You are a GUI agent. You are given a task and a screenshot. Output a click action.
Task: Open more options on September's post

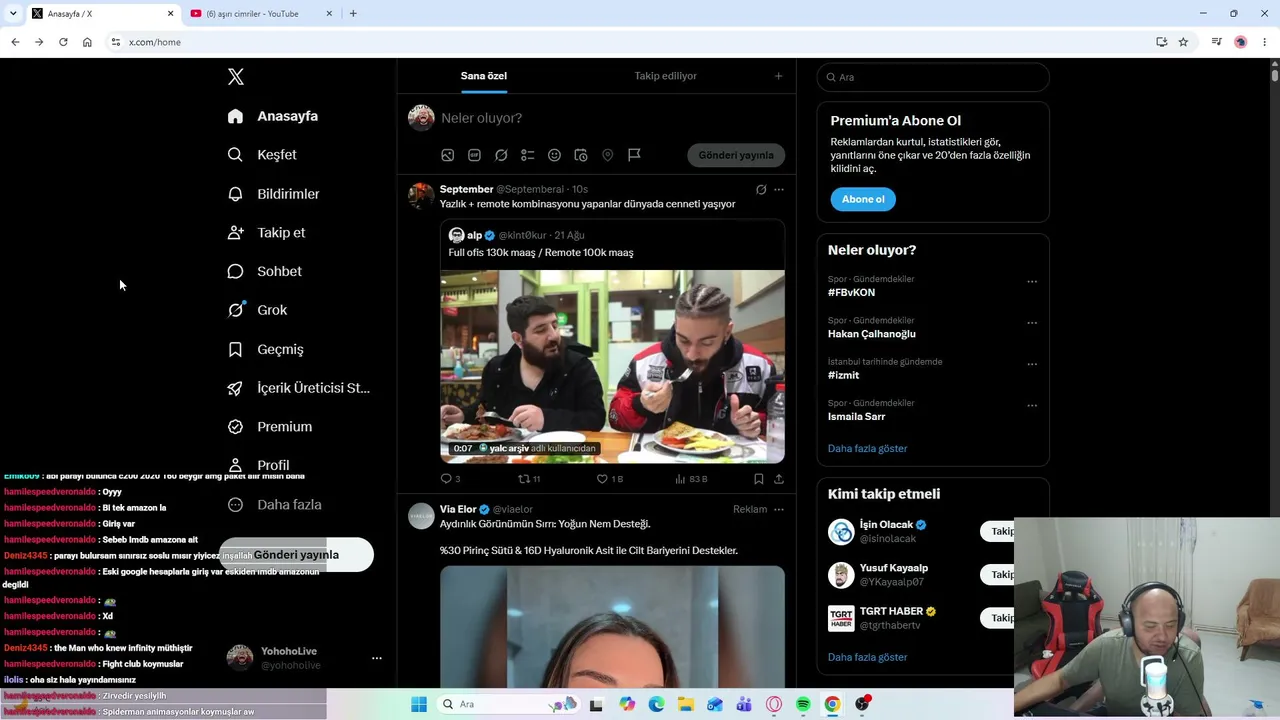[x=779, y=189]
